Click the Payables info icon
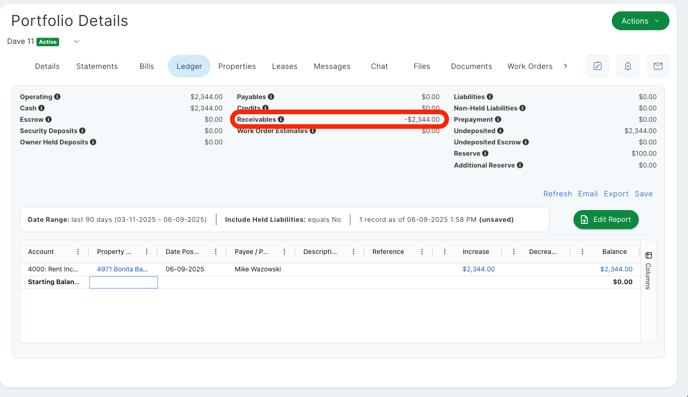The width and height of the screenshot is (688, 397). [271, 97]
